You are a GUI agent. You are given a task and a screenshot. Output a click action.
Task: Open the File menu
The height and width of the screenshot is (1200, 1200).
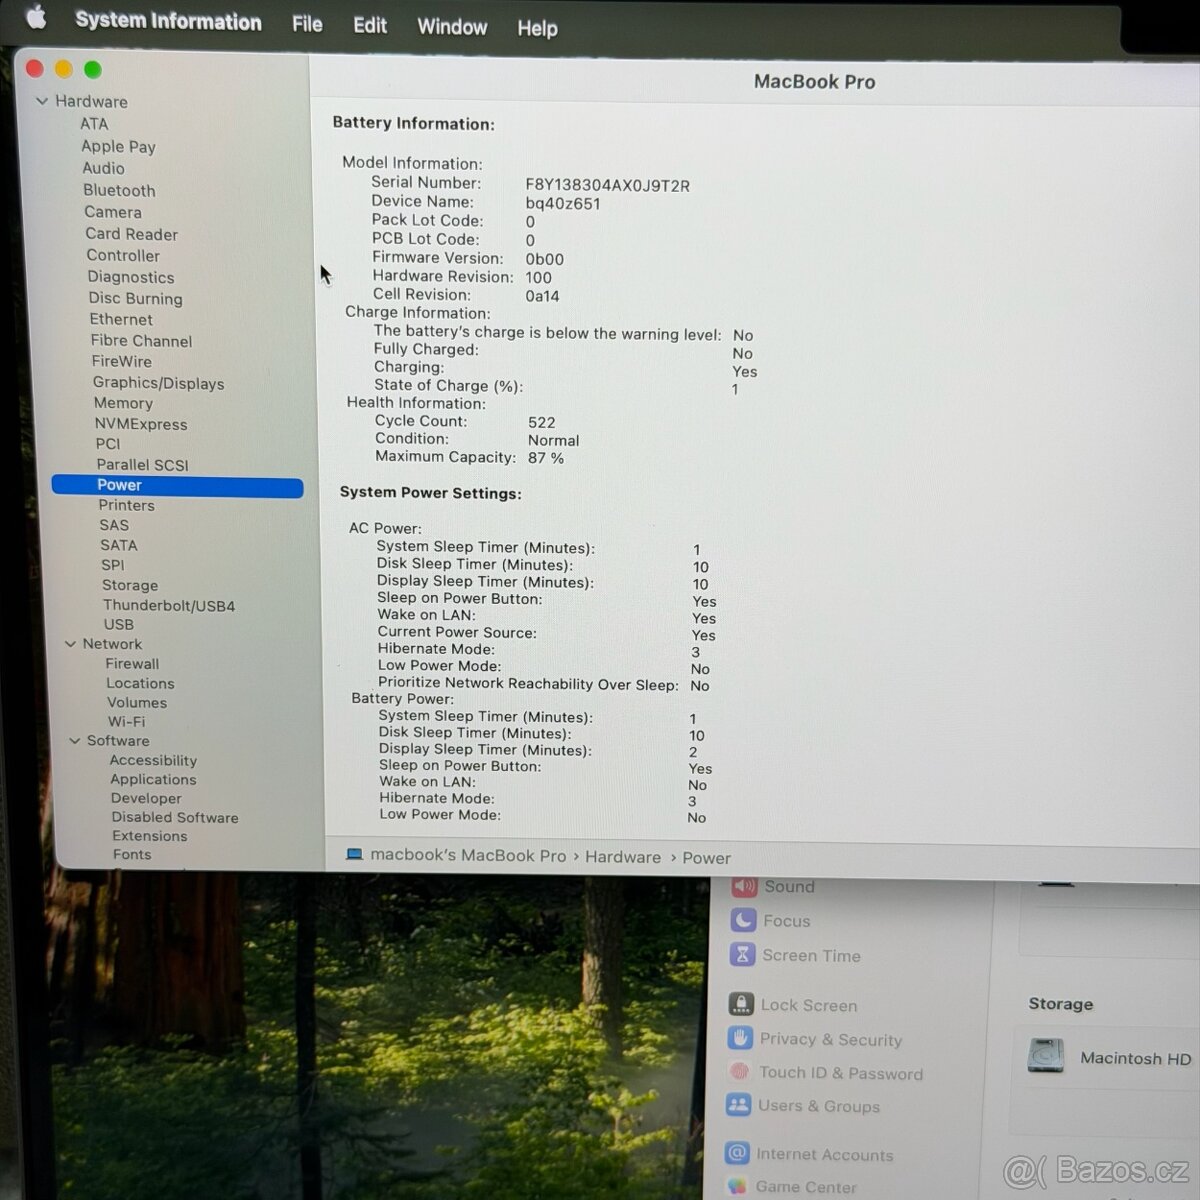[x=307, y=24]
